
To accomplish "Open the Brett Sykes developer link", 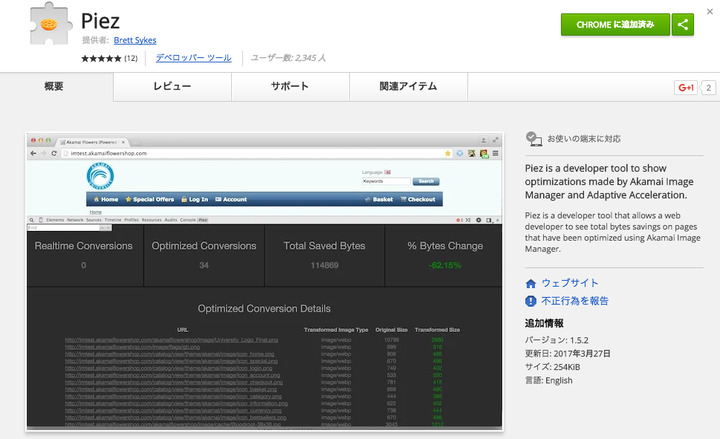I will [x=135, y=40].
